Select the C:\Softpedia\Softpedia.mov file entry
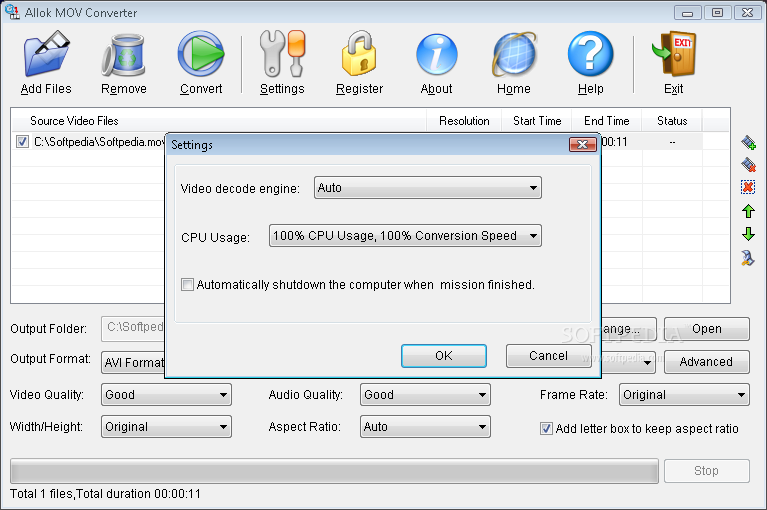 (x=99, y=142)
